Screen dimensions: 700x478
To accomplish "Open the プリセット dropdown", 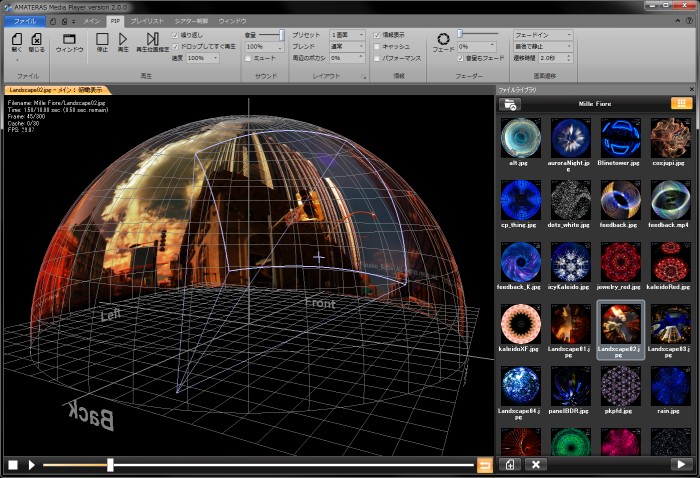I will click(x=347, y=35).
